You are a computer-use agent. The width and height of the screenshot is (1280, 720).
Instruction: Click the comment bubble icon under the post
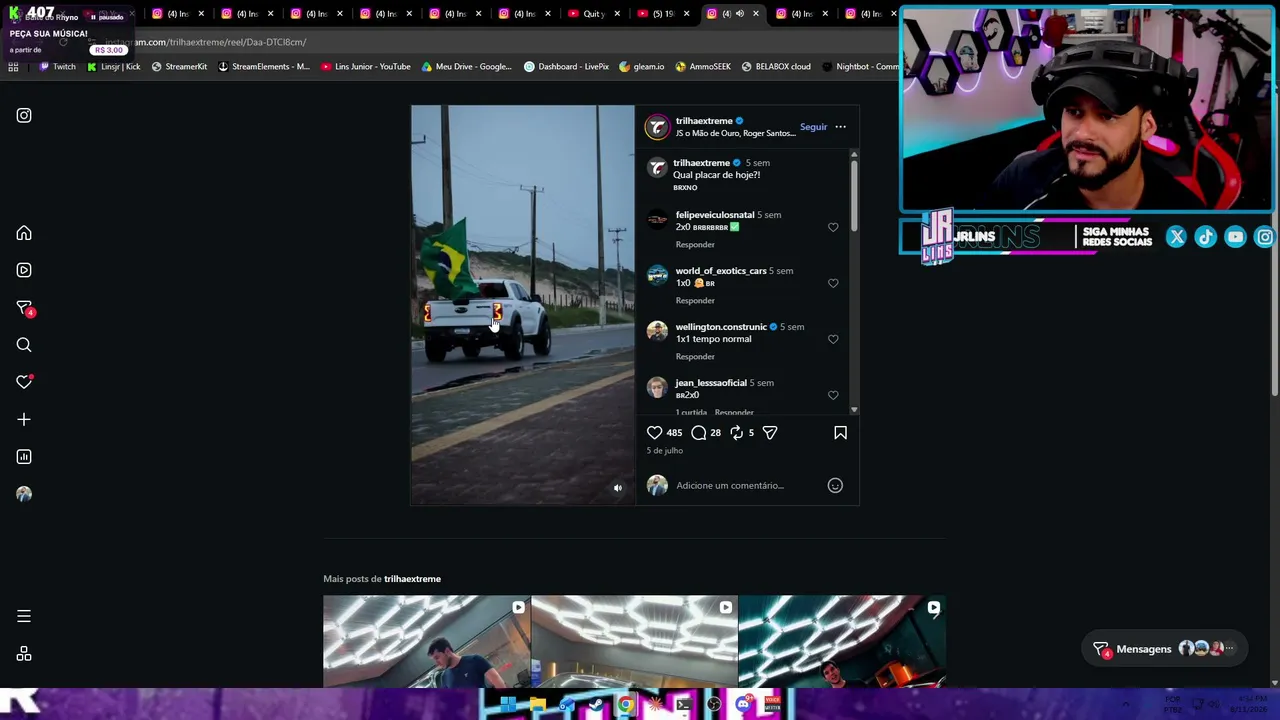[x=699, y=432]
